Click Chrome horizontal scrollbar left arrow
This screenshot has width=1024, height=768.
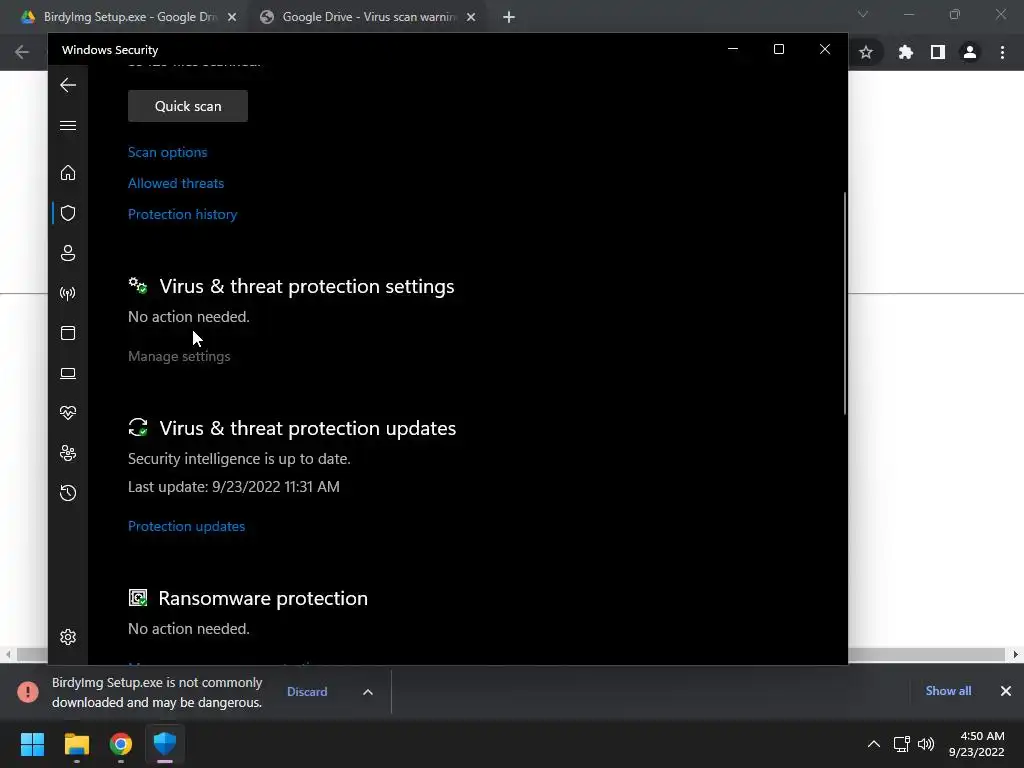click(x=8, y=654)
